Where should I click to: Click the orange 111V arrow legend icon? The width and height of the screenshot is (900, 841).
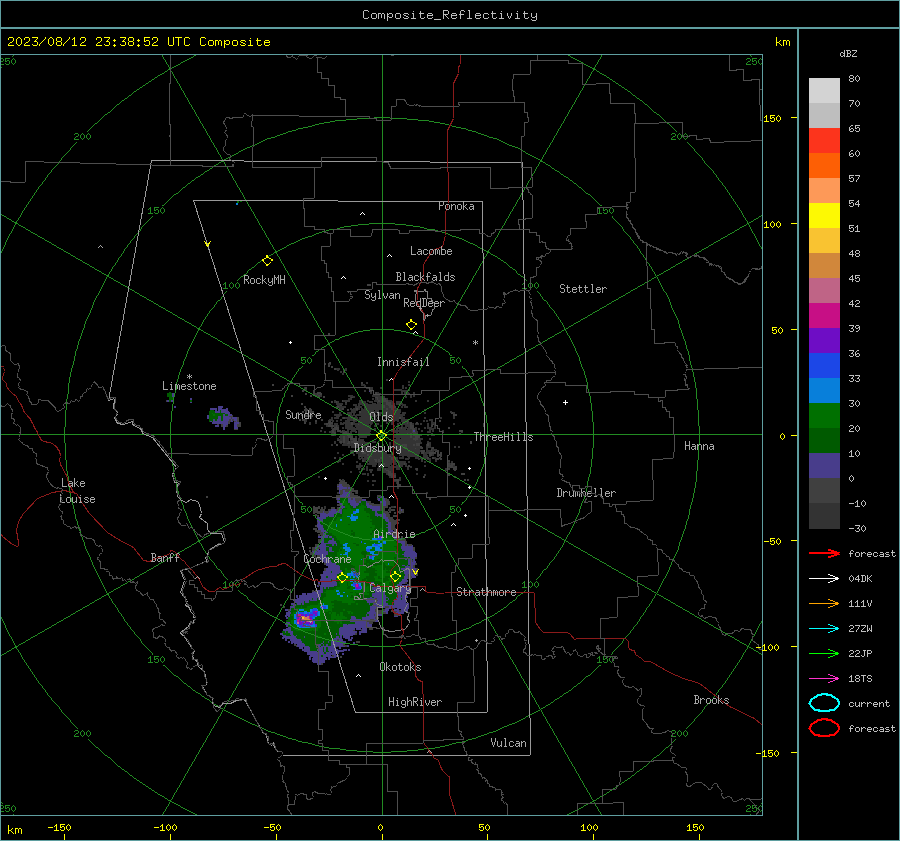point(824,603)
